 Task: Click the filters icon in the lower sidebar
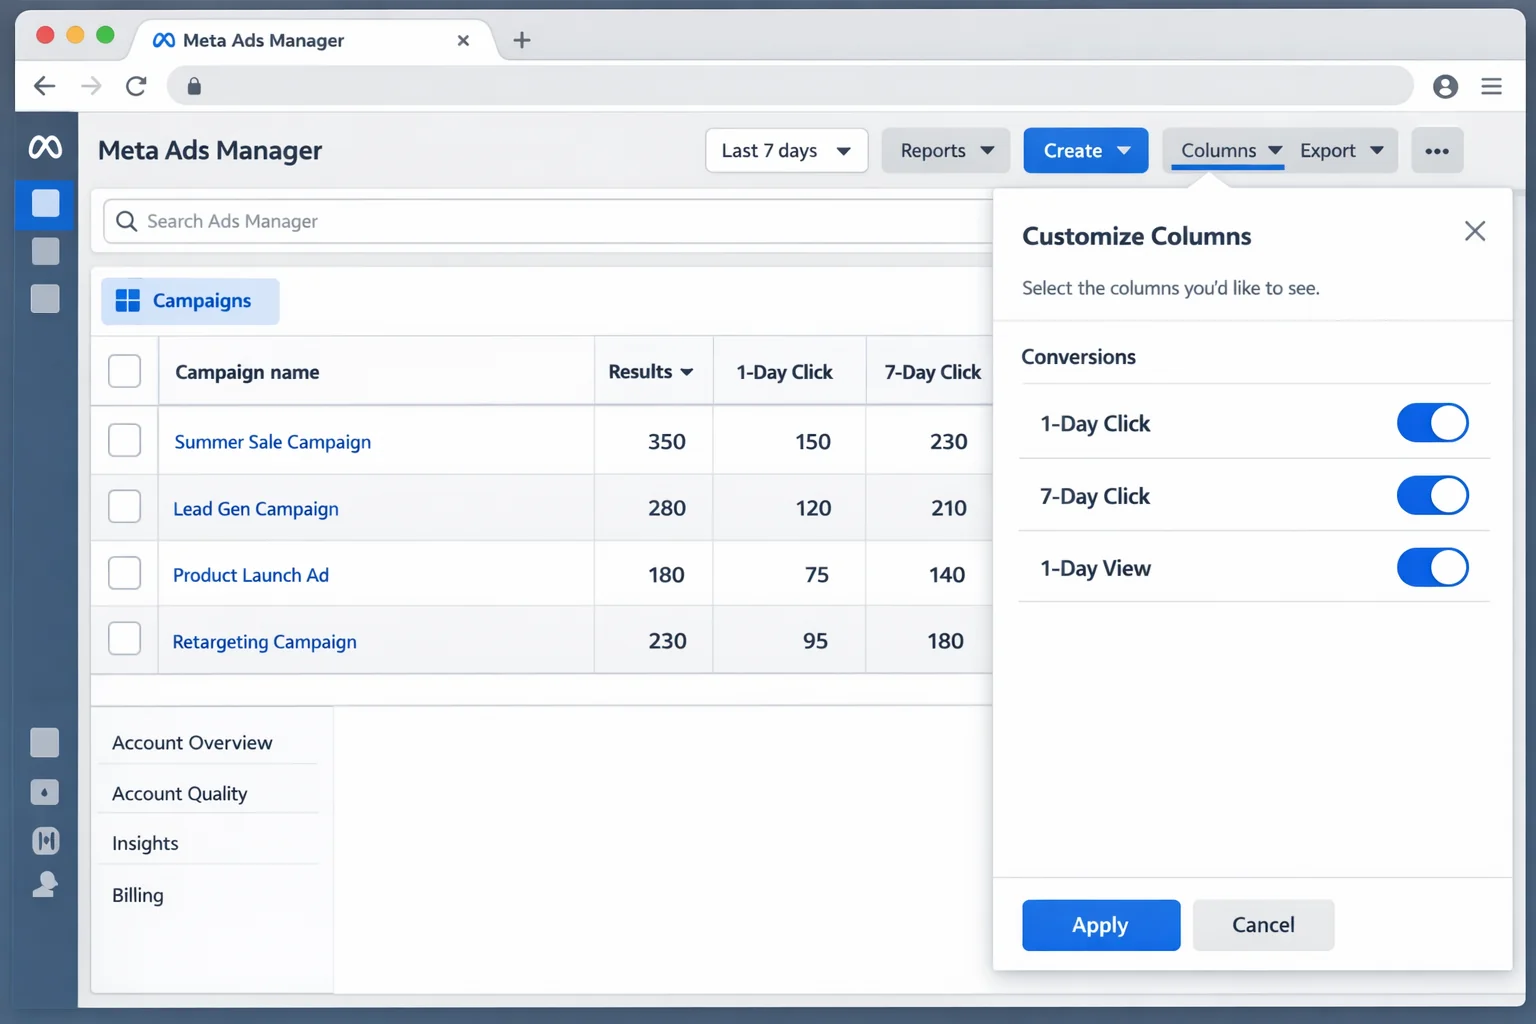(x=45, y=840)
